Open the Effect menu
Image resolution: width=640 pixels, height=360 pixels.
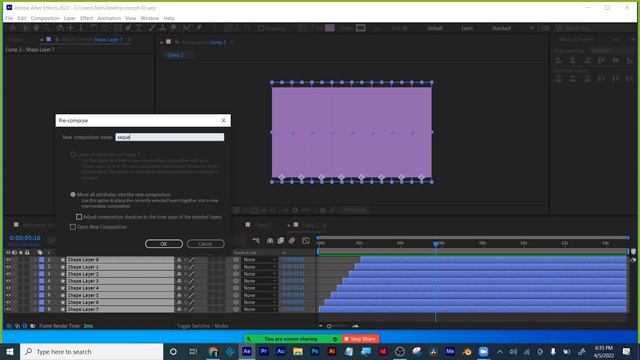point(87,18)
